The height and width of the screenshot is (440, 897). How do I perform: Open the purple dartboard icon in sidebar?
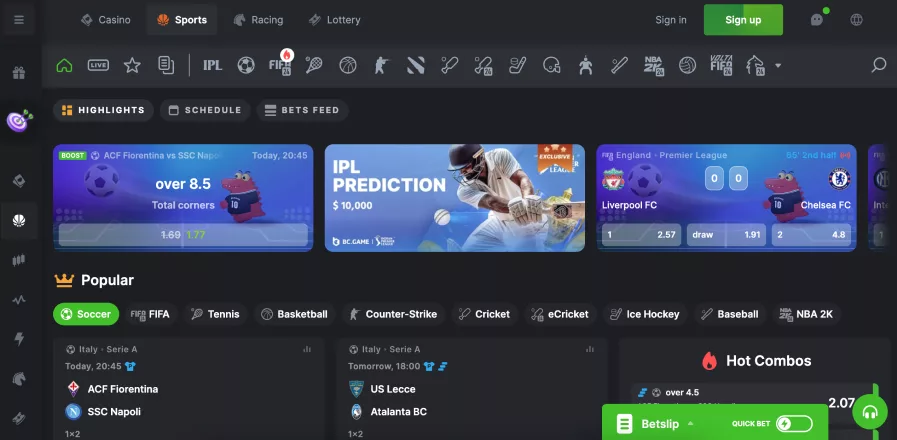(19, 121)
